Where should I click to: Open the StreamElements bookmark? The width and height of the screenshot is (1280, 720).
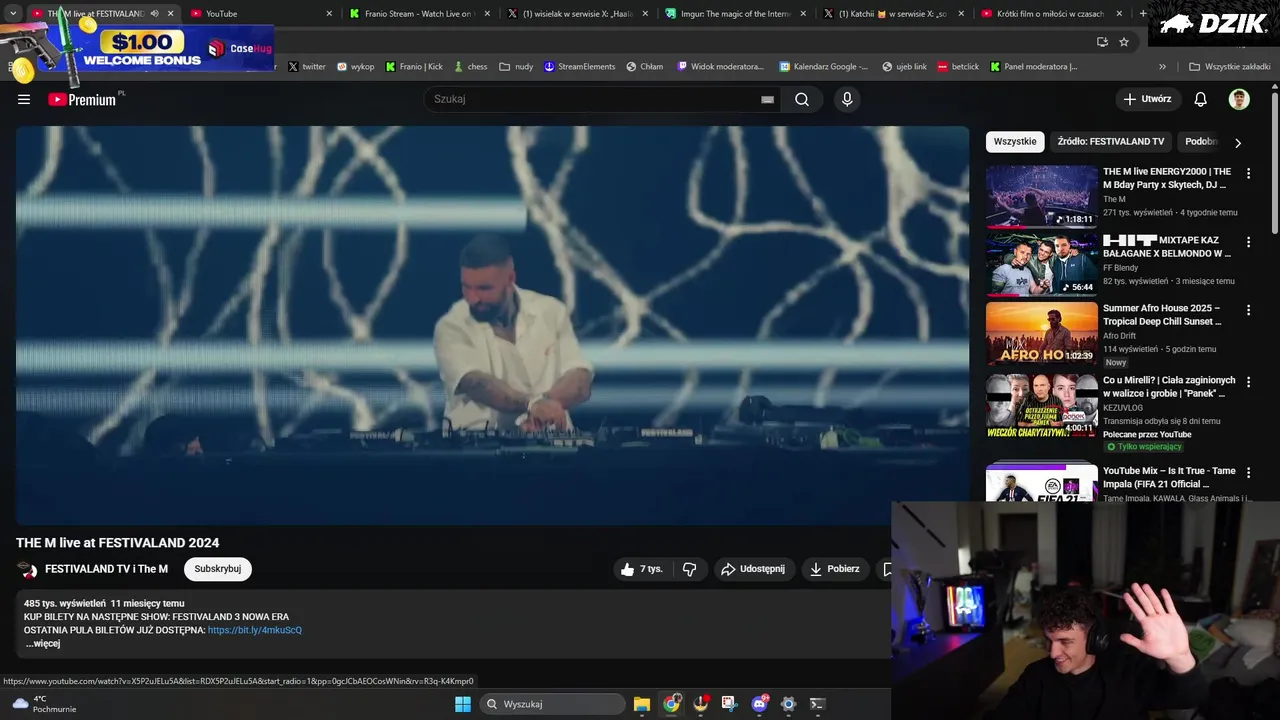tap(580, 67)
